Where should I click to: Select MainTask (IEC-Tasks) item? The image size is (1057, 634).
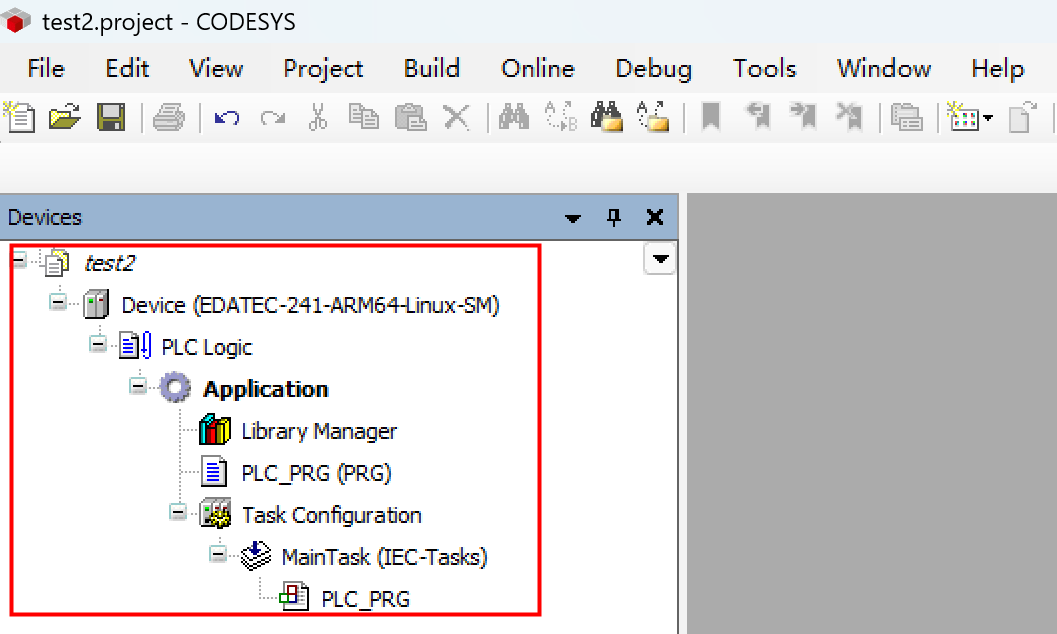[384, 557]
